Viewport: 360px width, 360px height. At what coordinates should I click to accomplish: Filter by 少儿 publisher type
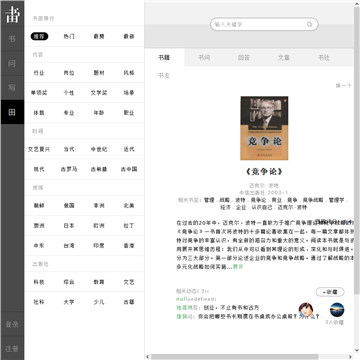point(99,302)
